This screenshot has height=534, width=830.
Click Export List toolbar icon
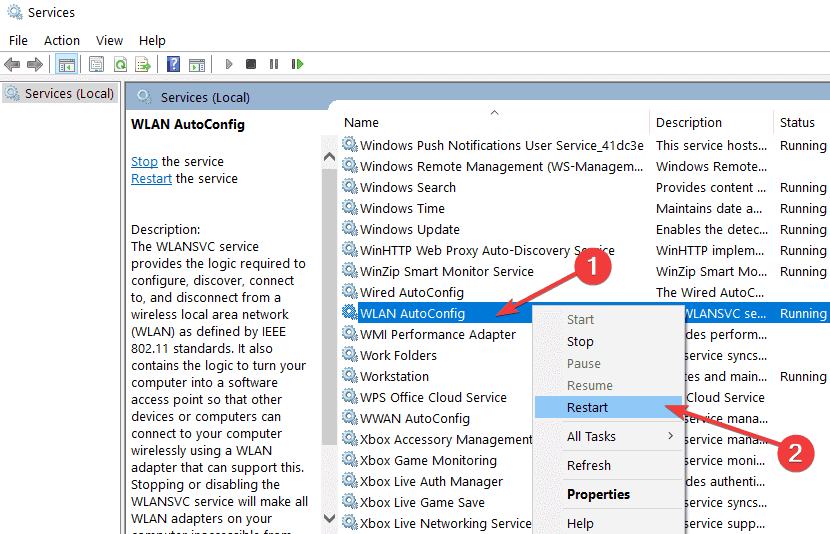pos(143,65)
